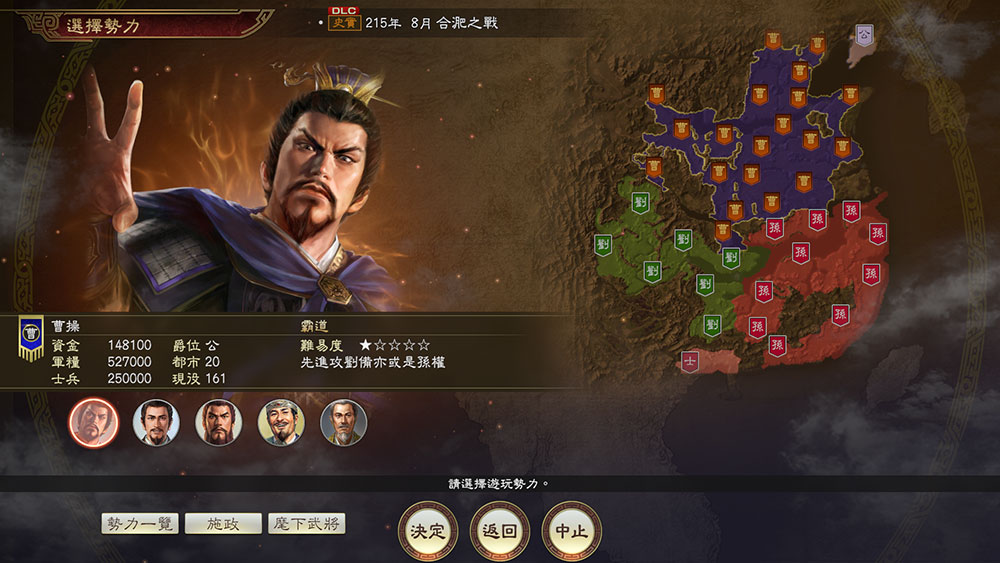This screenshot has width=1000, height=563.
Task: View 麾下武將 subordinate officers
Action: point(307,523)
